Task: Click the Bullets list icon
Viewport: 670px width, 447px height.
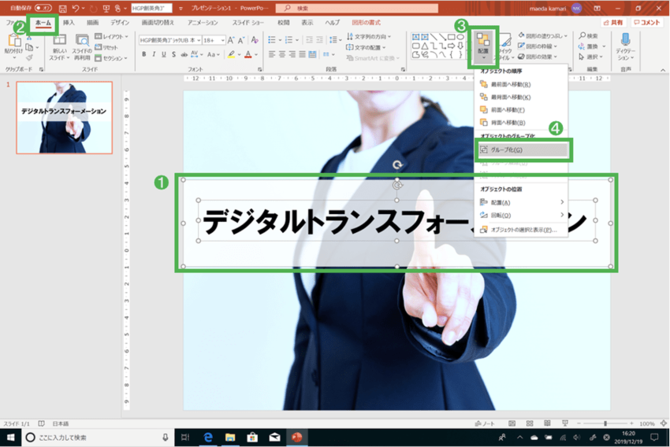Action: pos(271,40)
